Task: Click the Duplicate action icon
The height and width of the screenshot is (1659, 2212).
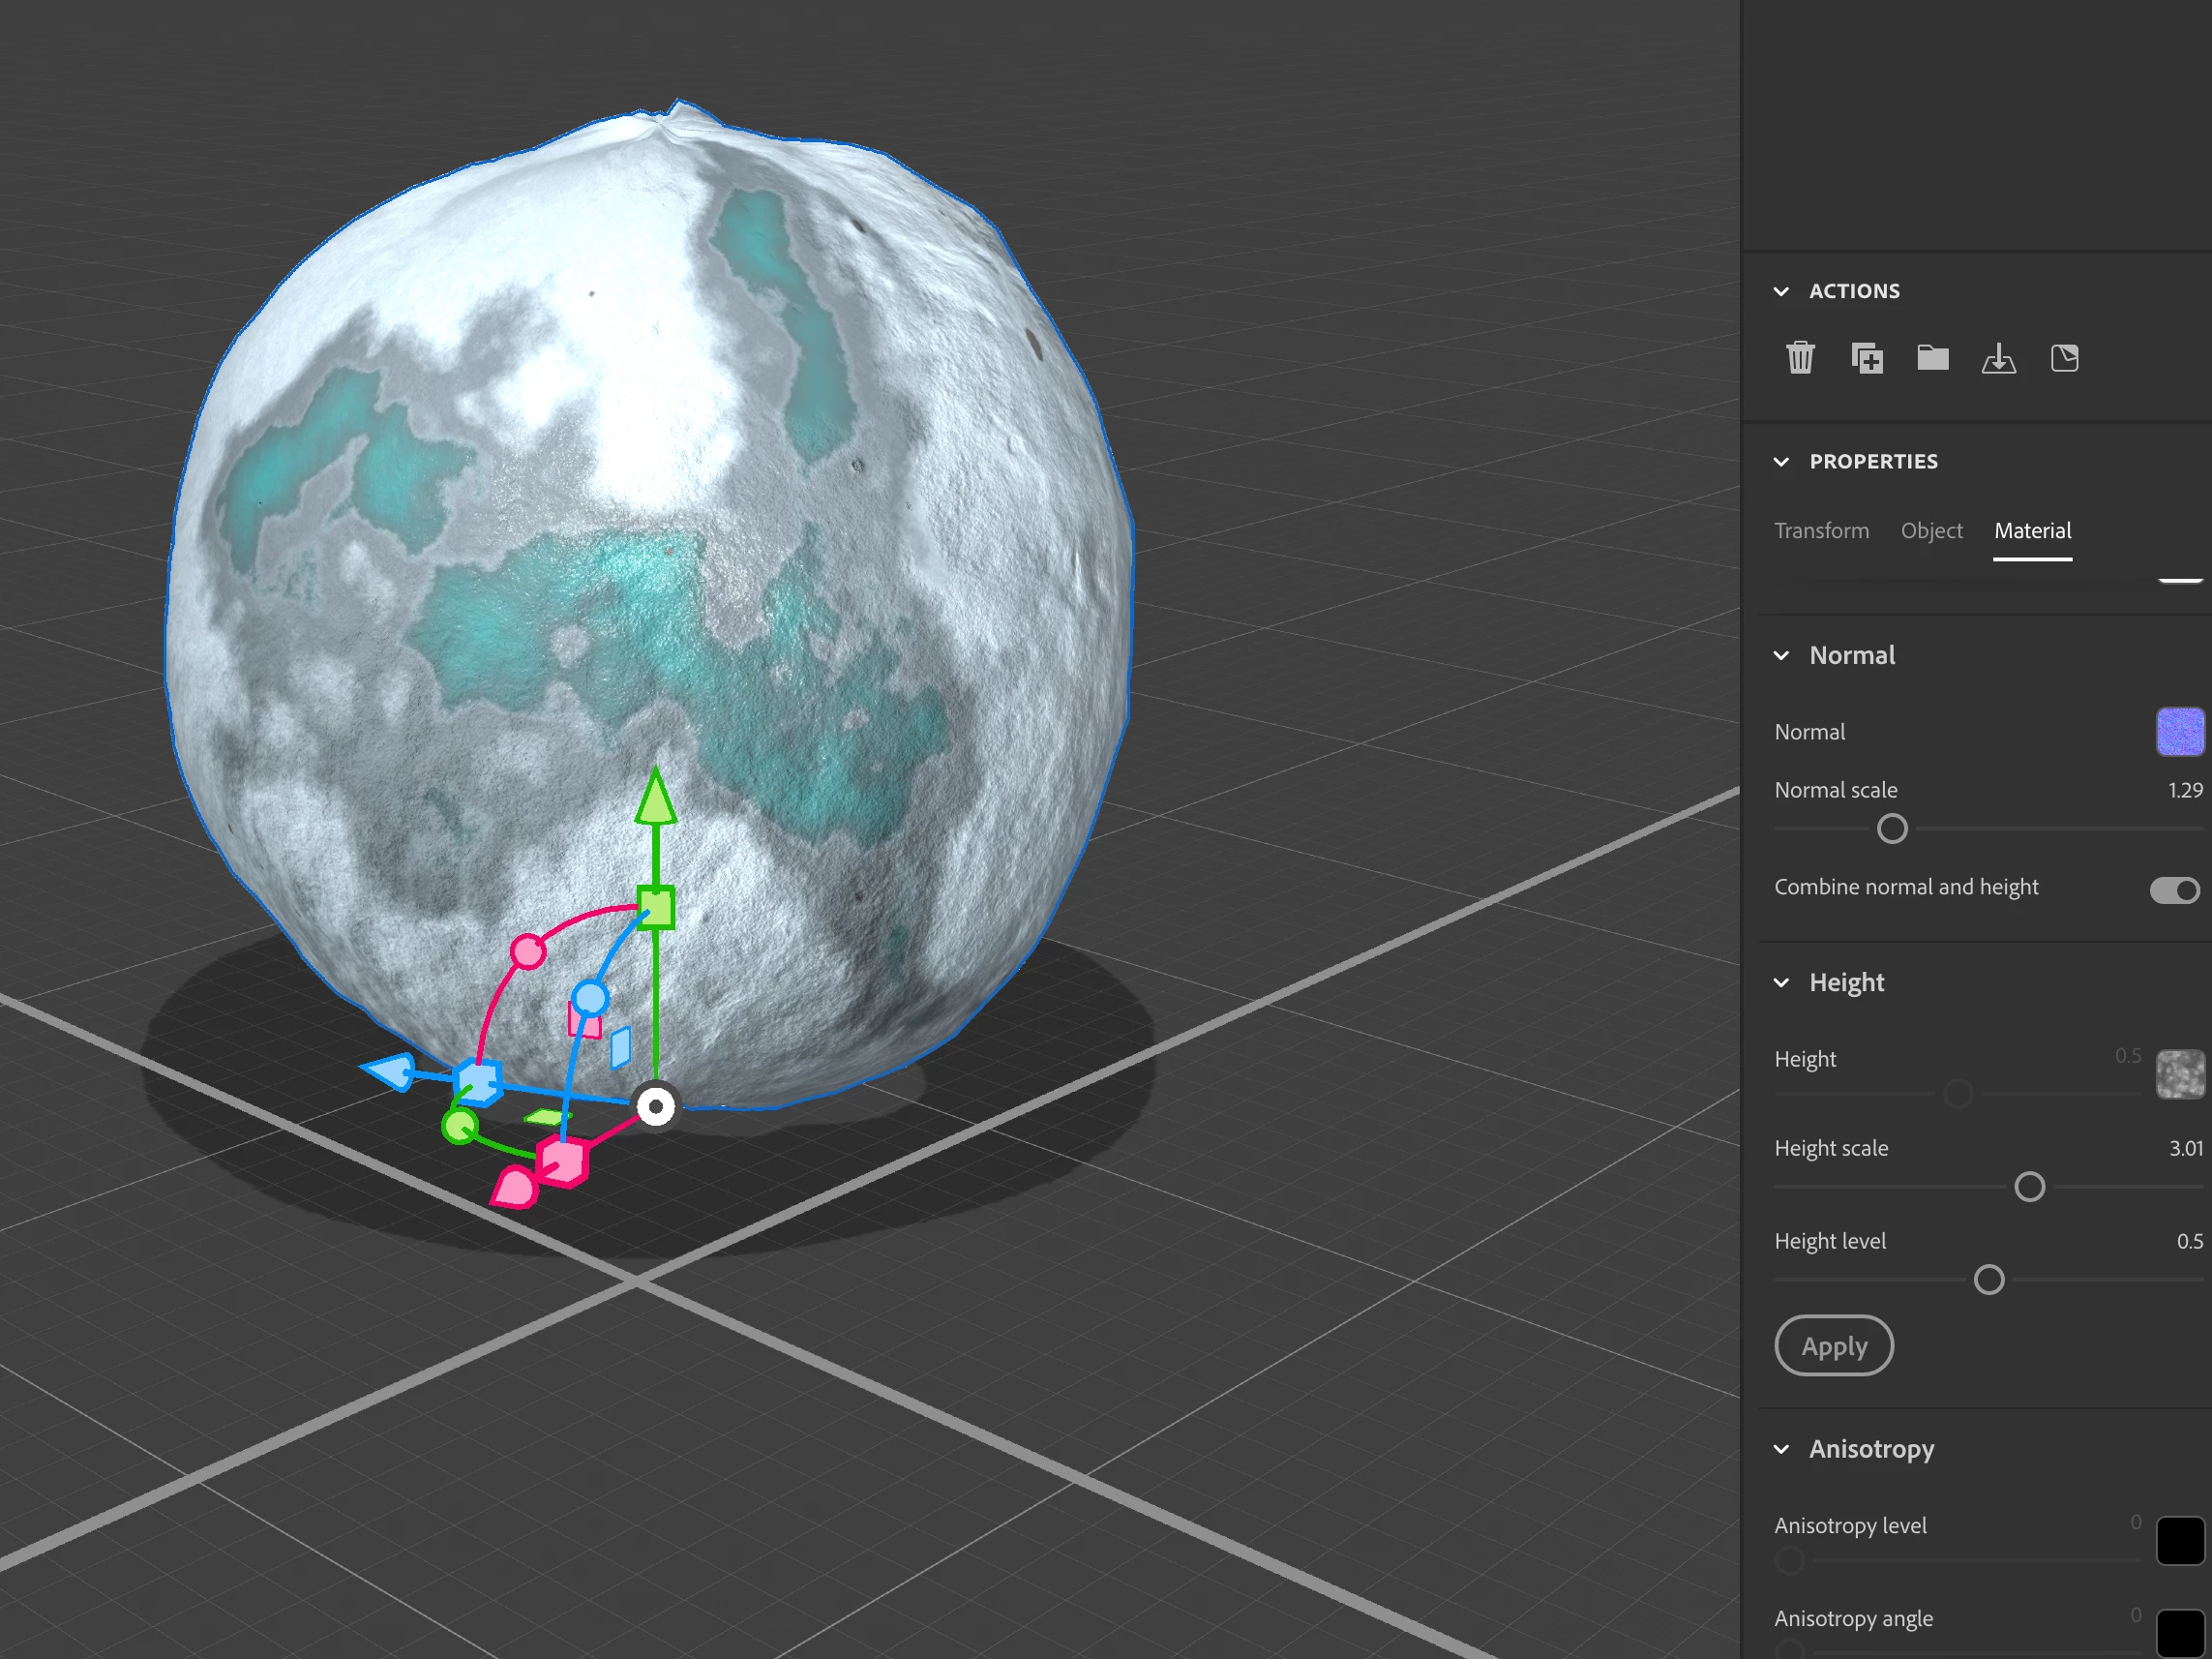Action: click(1866, 358)
